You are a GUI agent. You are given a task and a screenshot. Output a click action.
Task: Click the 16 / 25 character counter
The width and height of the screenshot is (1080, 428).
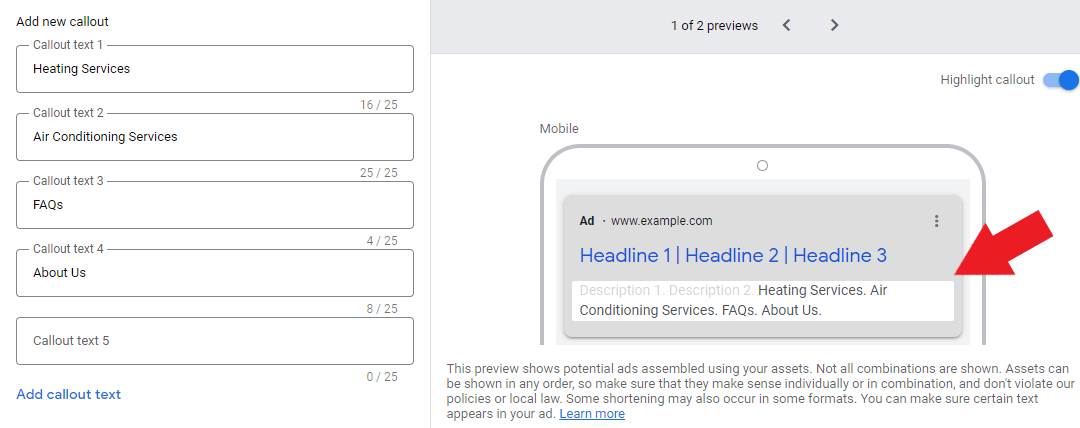pyautogui.click(x=379, y=105)
